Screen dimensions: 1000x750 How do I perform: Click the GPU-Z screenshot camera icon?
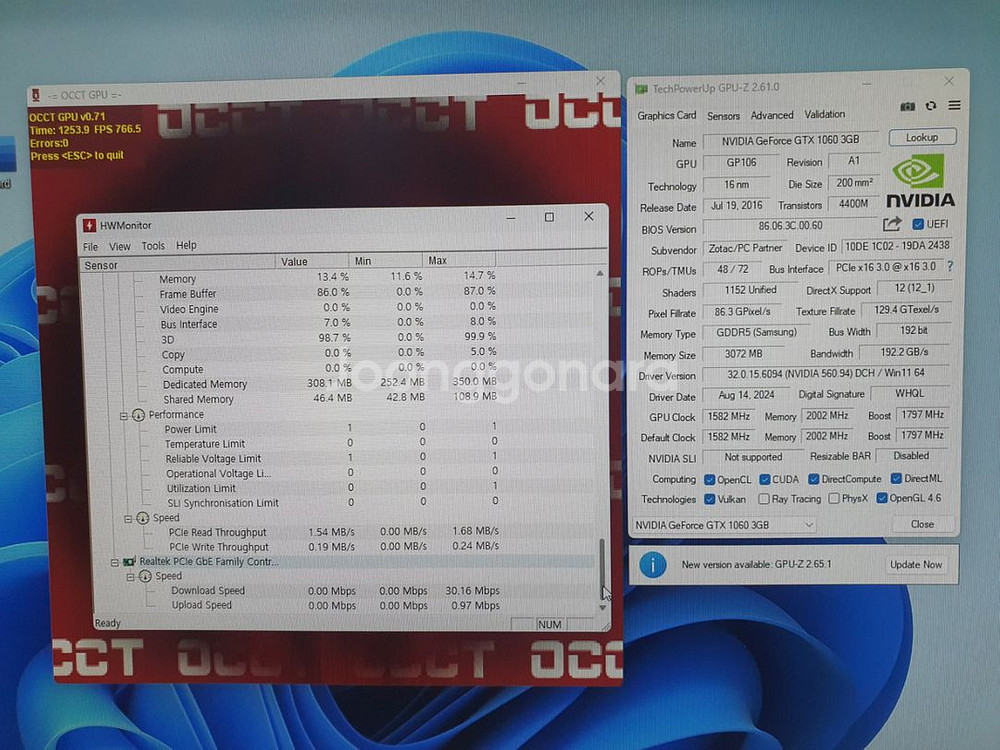(x=907, y=107)
